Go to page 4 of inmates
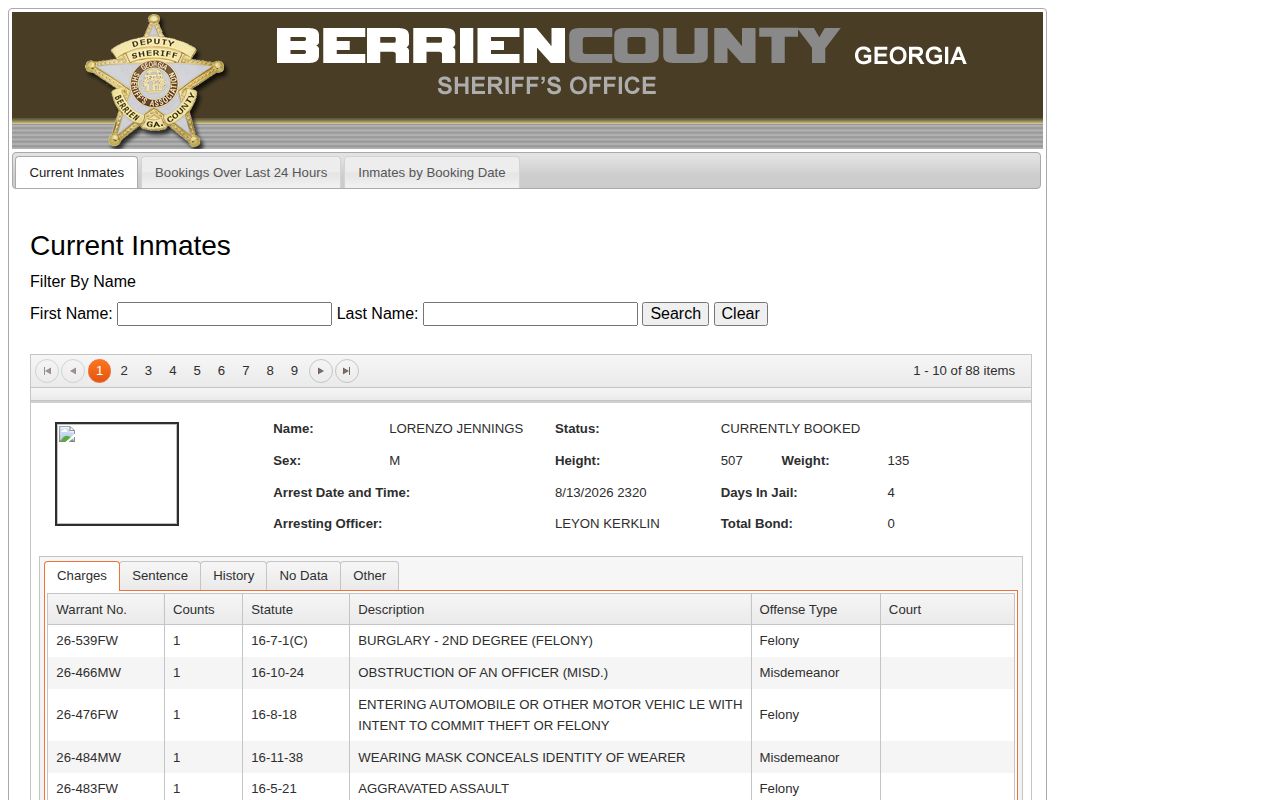1280x800 pixels. click(x=173, y=371)
